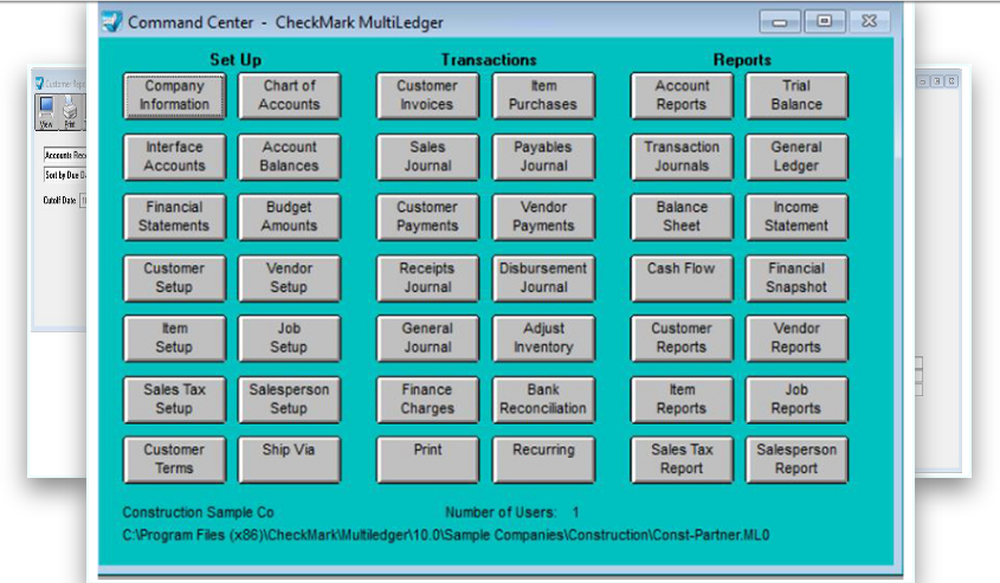Open the Disbursement Journal
Screen dimensions: 1000x583
click(x=543, y=278)
